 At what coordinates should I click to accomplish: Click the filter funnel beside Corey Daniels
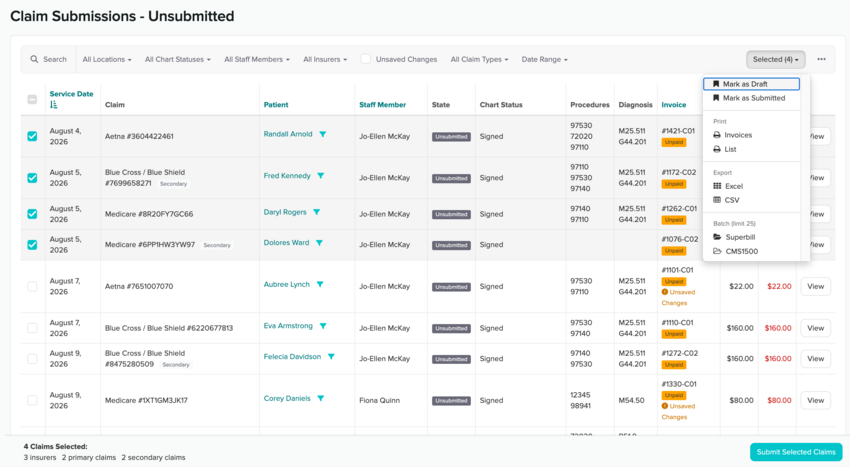pyautogui.click(x=320, y=399)
